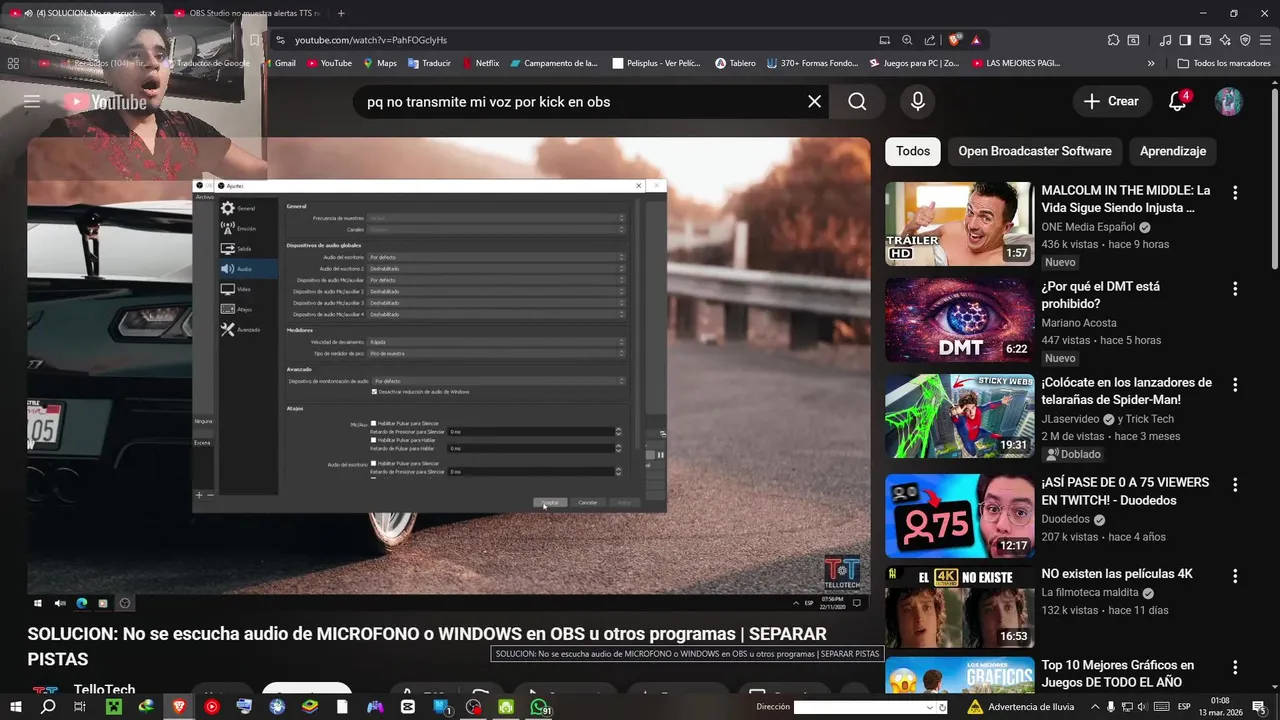
Task: Start voice search with the microphone icon
Action: click(x=917, y=101)
